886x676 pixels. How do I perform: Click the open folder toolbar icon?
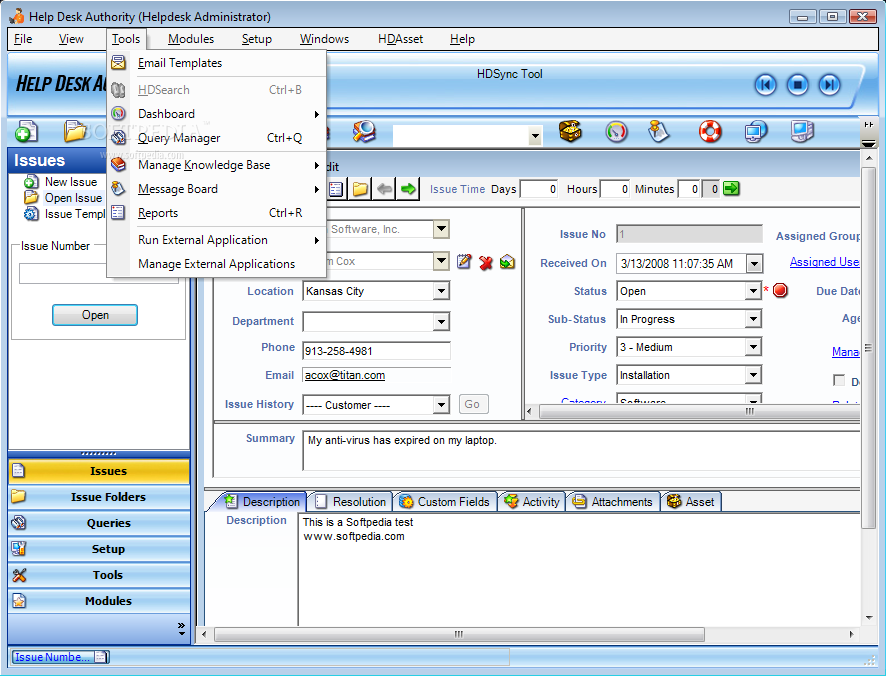74,131
